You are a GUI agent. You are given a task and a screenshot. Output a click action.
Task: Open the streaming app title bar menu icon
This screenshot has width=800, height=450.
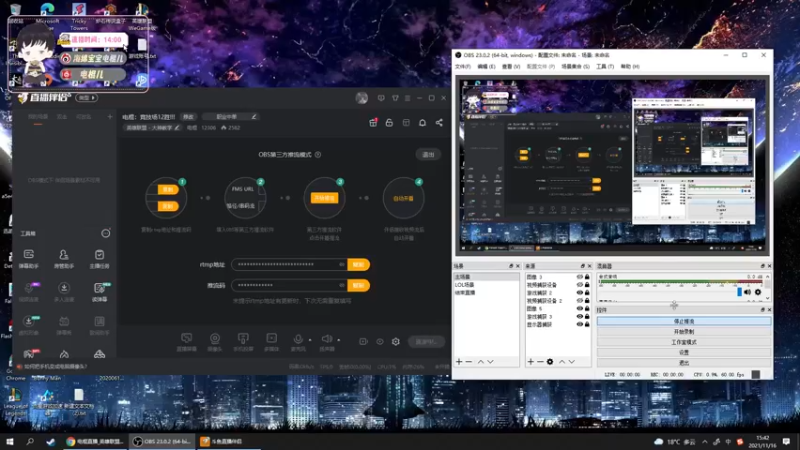[x=407, y=98]
